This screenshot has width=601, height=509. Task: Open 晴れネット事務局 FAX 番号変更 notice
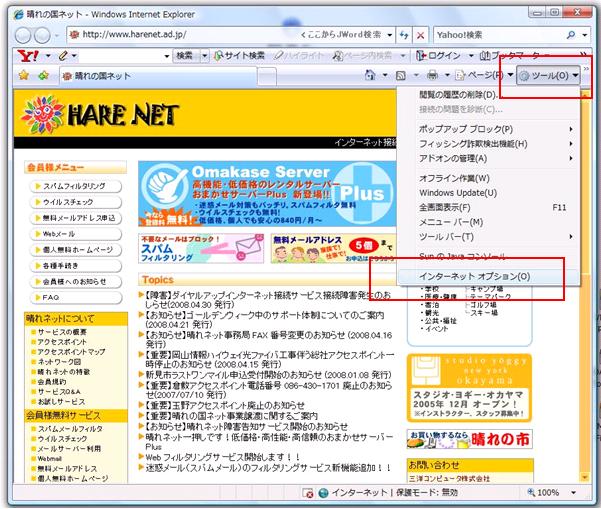(x=269, y=339)
